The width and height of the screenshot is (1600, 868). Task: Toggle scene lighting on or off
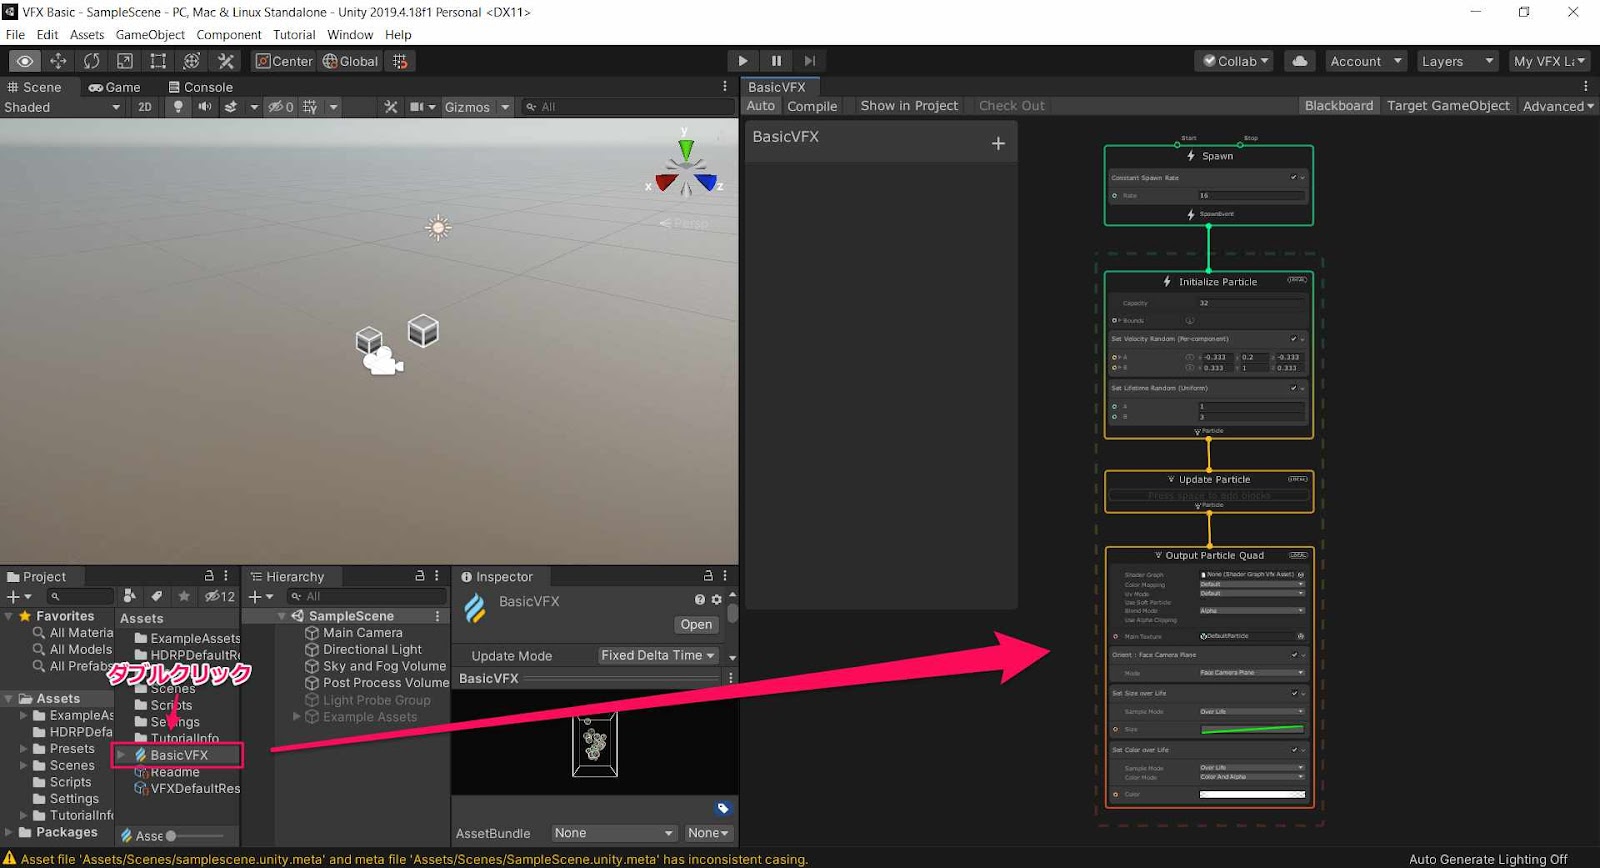178,107
